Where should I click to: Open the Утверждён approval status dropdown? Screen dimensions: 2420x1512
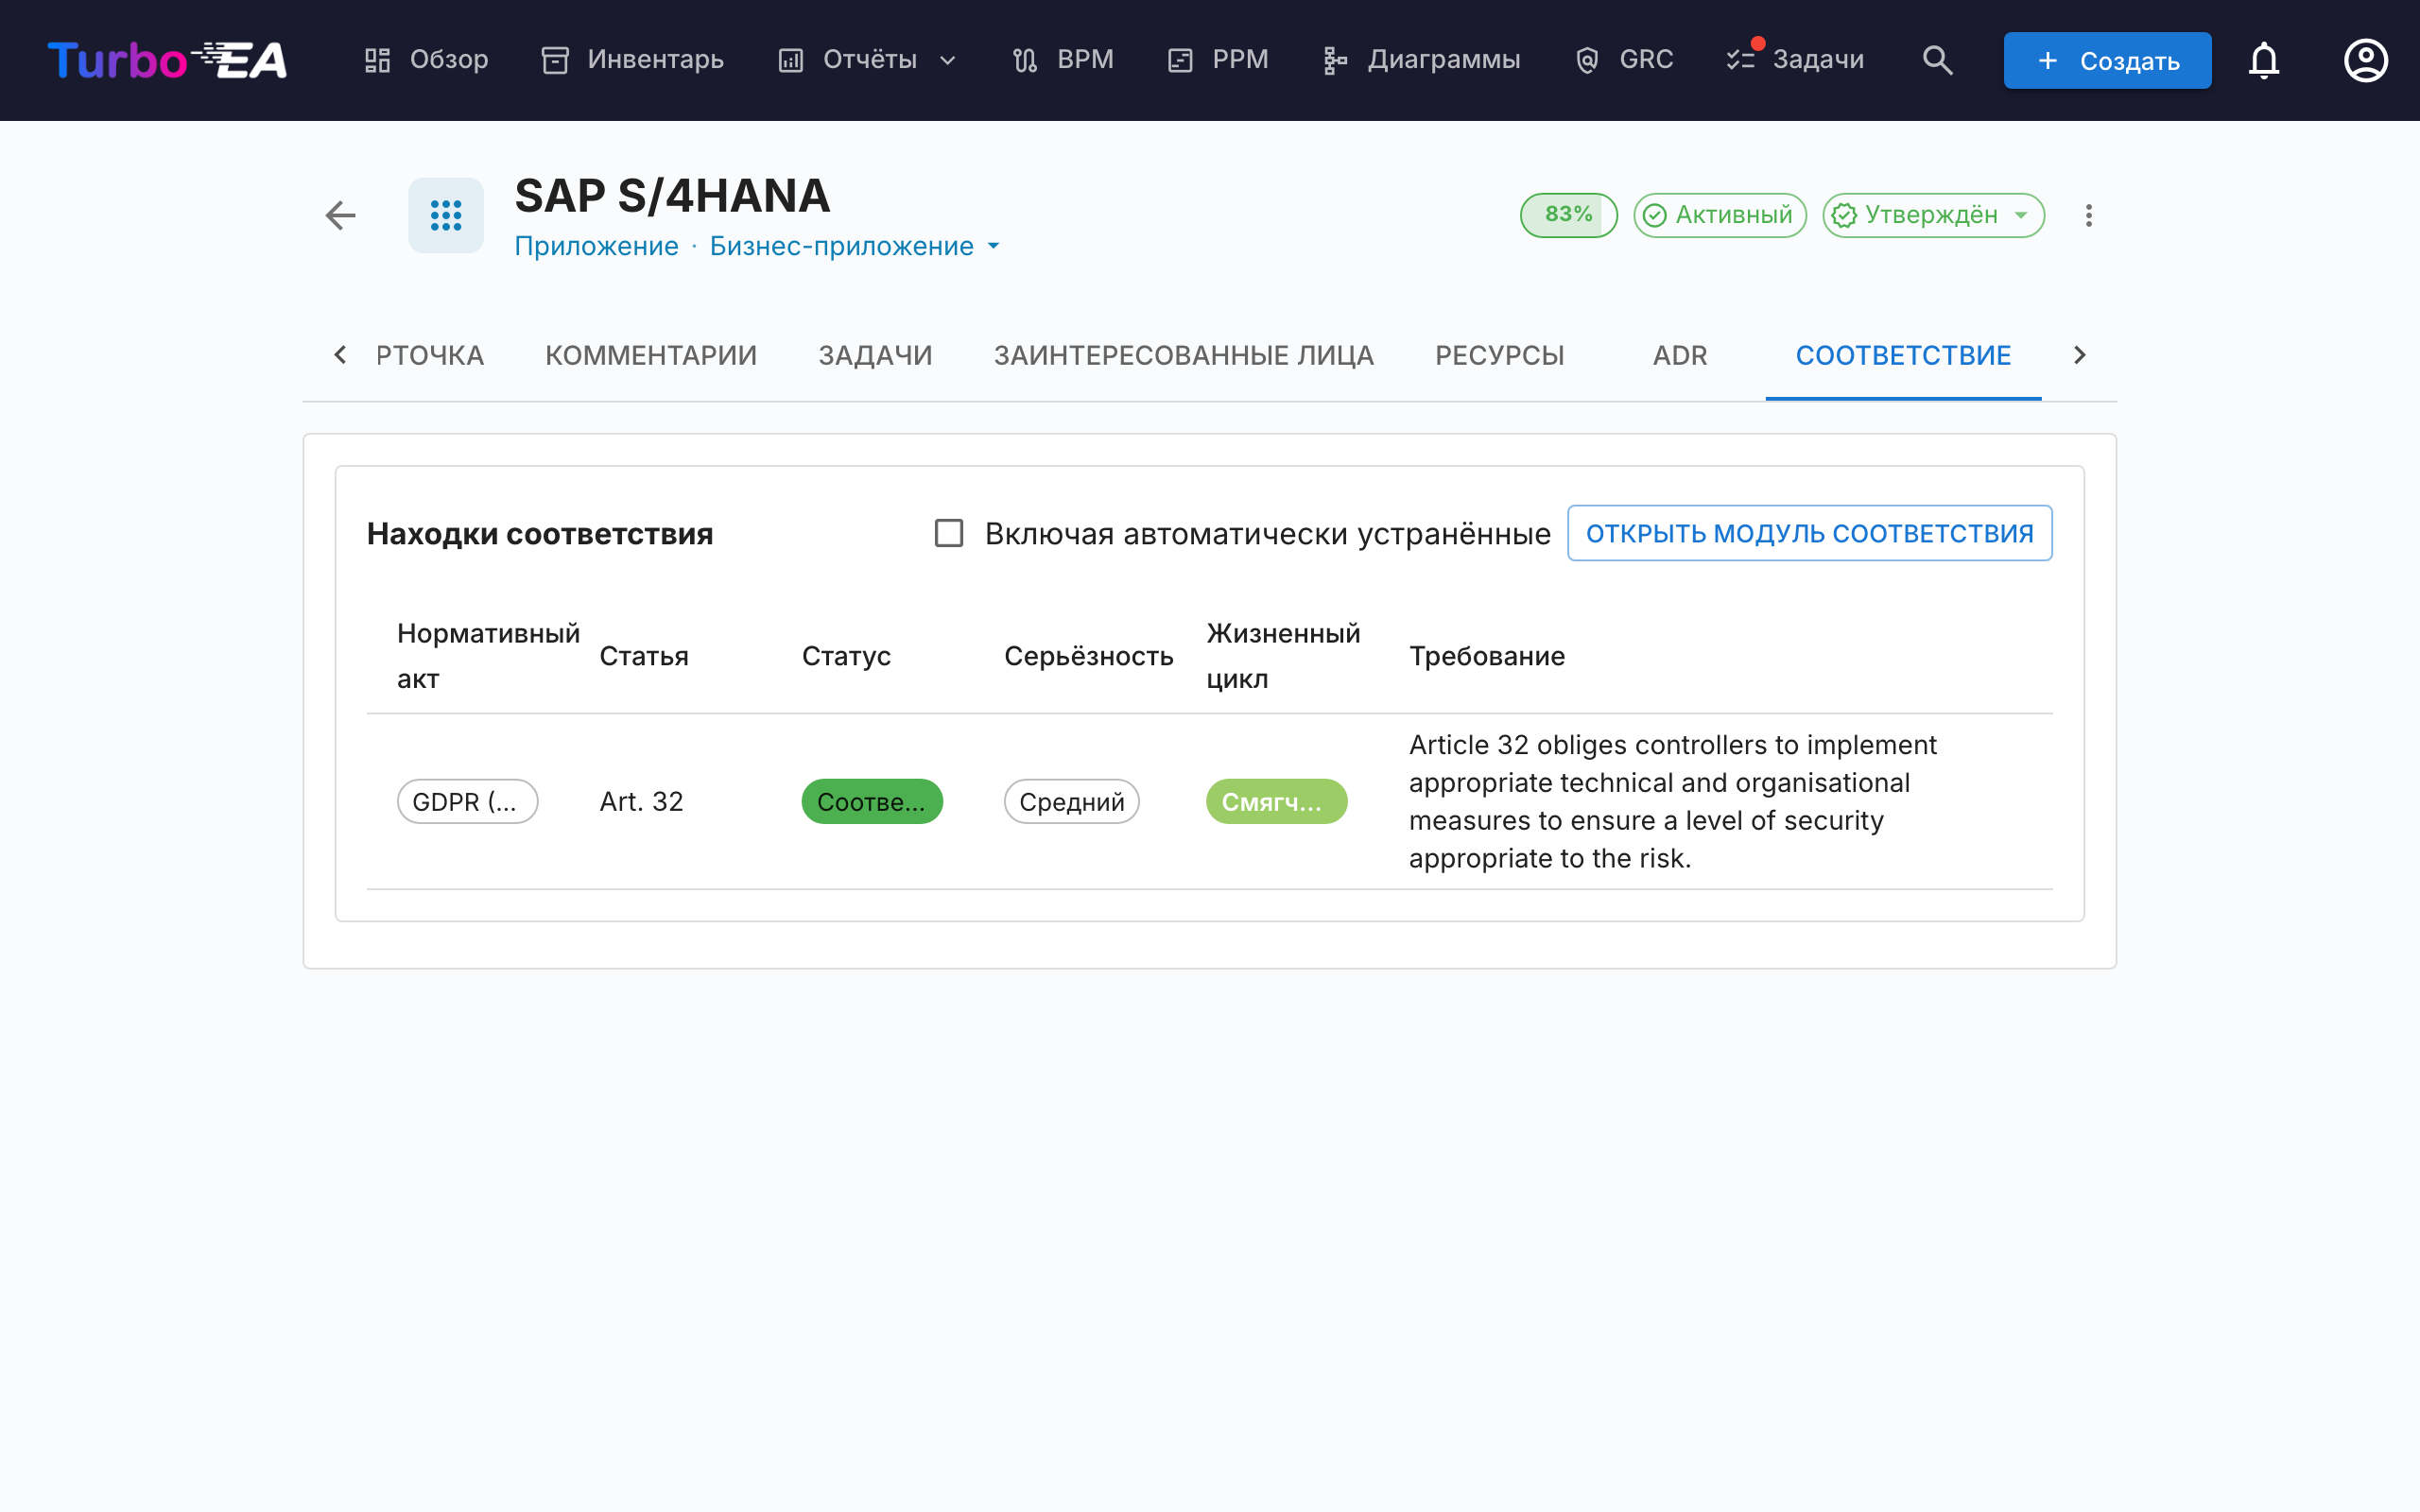[1934, 215]
